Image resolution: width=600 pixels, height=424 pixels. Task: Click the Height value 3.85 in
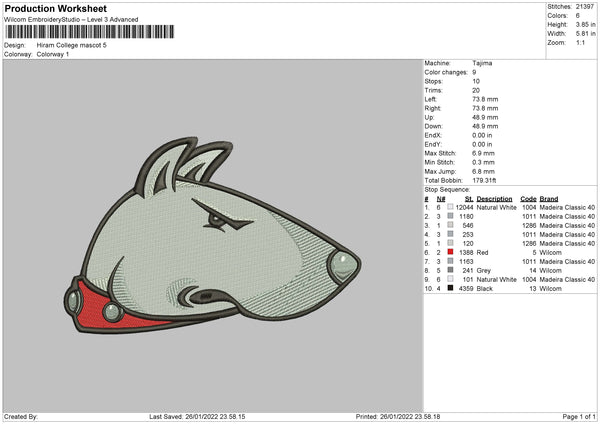[x=585, y=24]
